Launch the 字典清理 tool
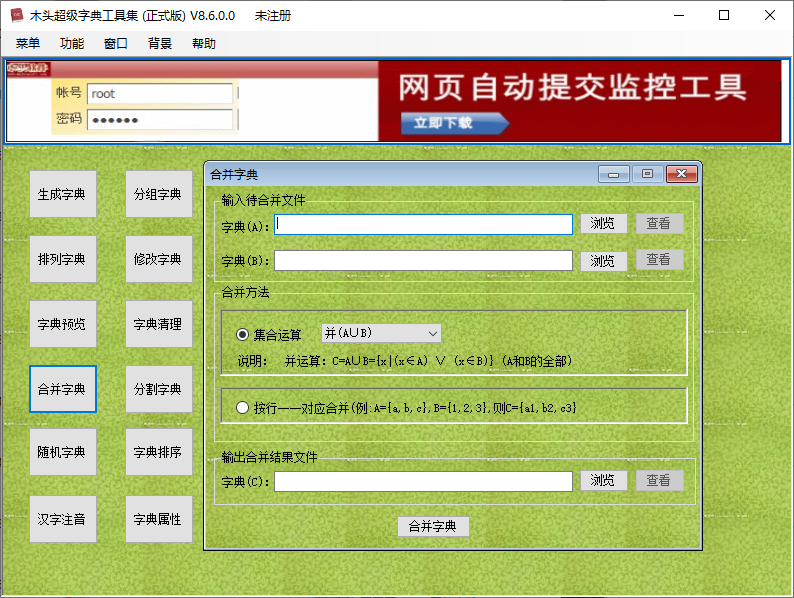794x598 pixels. point(158,324)
